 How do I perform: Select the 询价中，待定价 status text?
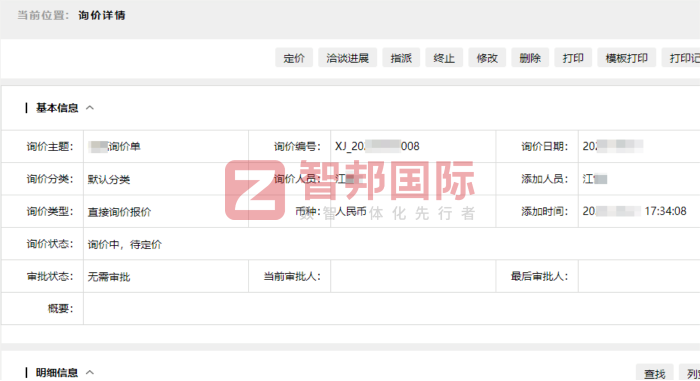pos(125,244)
